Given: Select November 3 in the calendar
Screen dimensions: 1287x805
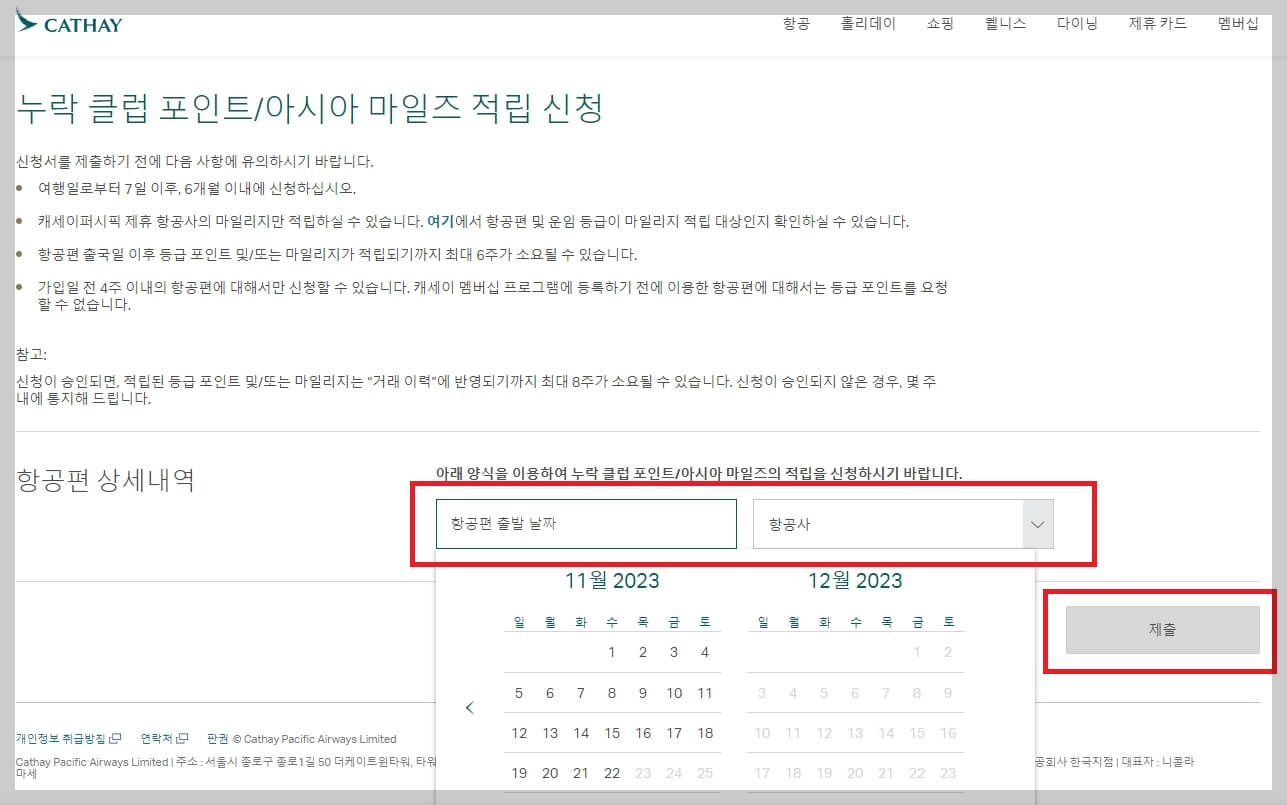Looking at the screenshot, I should coord(674,652).
